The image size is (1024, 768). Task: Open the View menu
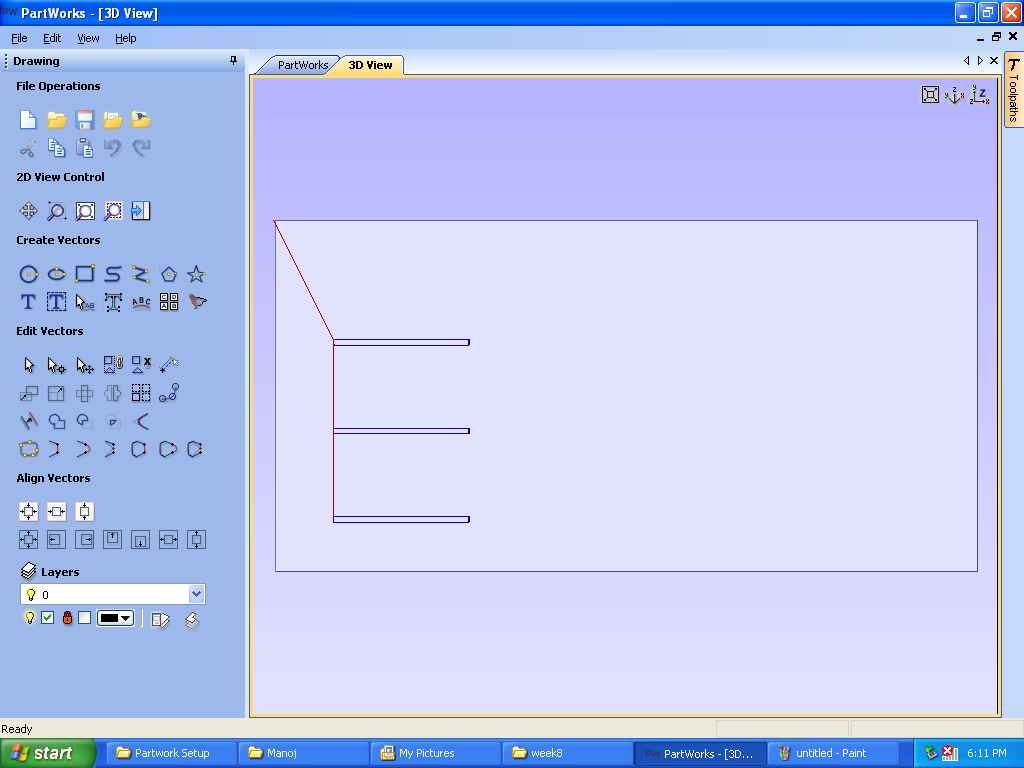tap(88, 38)
